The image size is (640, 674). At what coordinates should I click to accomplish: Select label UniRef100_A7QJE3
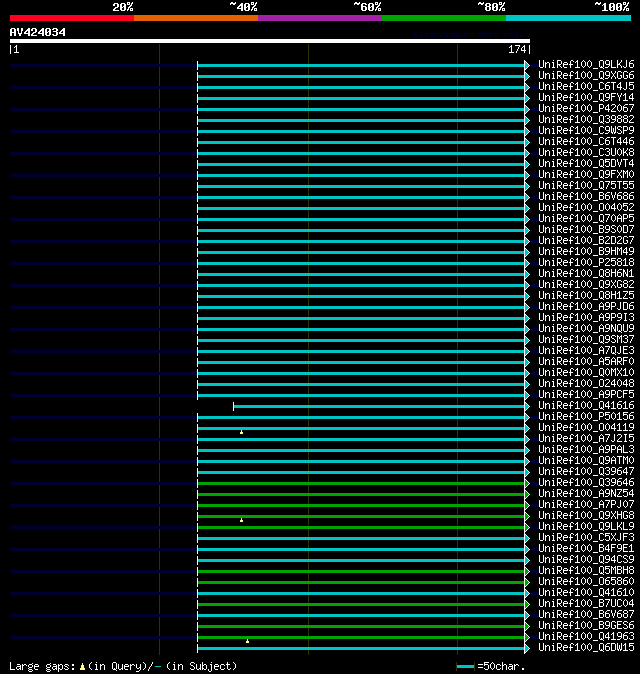(586, 350)
